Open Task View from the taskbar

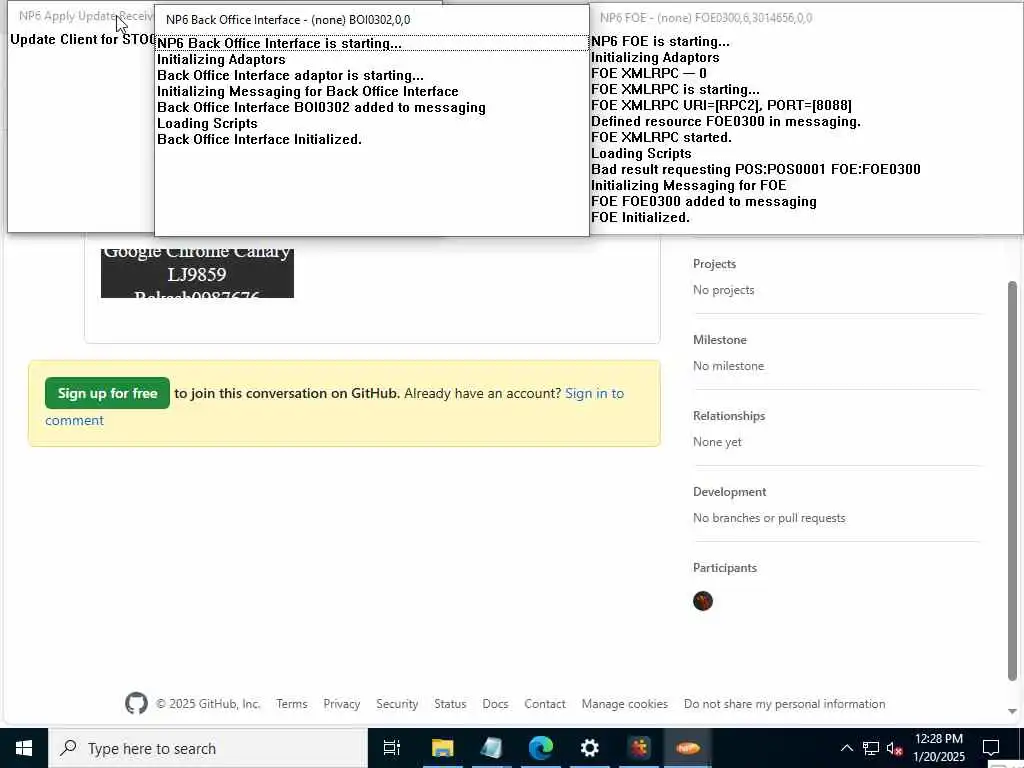[392, 748]
